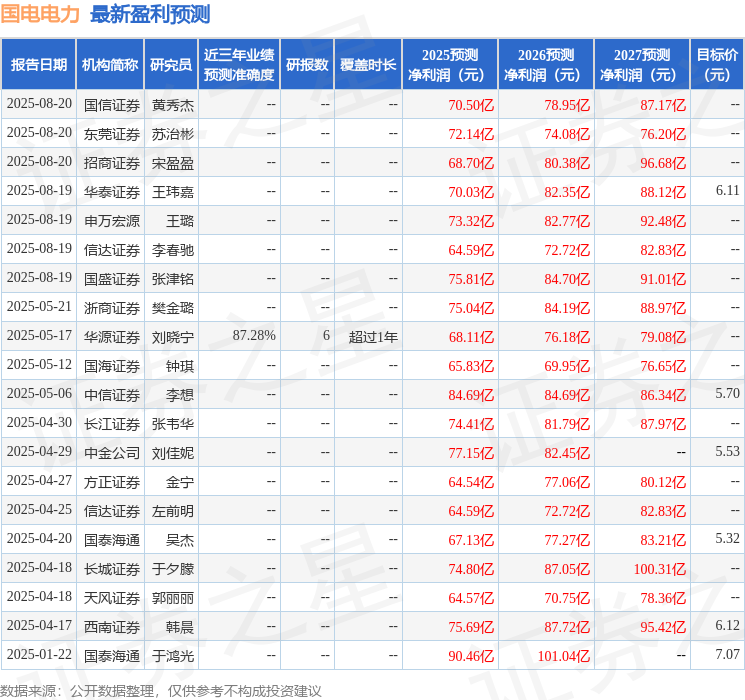The height and width of the screenshot is (700, 745).
Task: Click 中金公司 institution name
Action: pyautogui.click(x=112, y=453)
